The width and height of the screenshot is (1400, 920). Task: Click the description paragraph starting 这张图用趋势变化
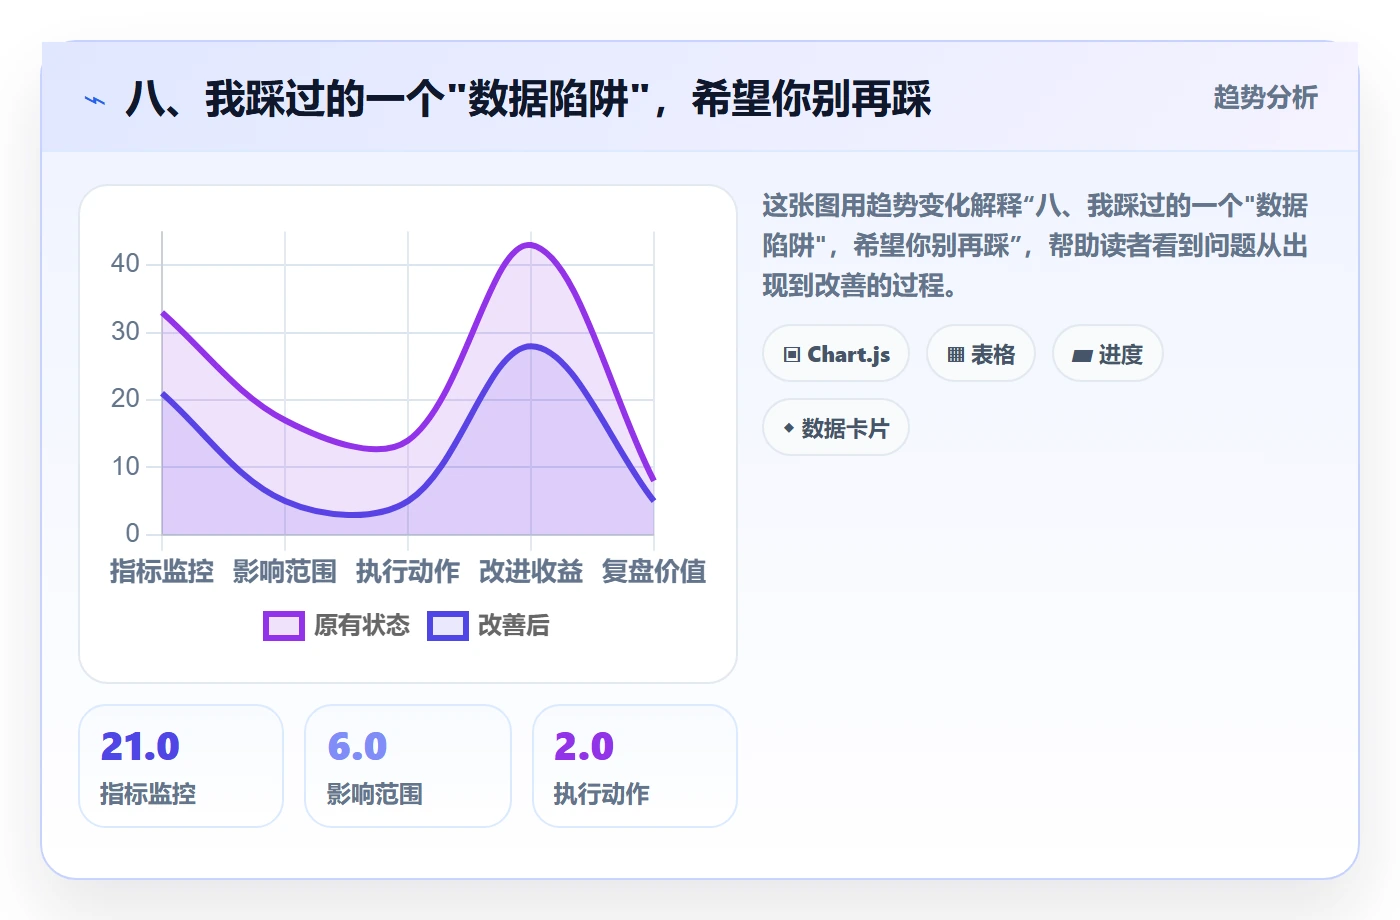(x=1036, y=246)
